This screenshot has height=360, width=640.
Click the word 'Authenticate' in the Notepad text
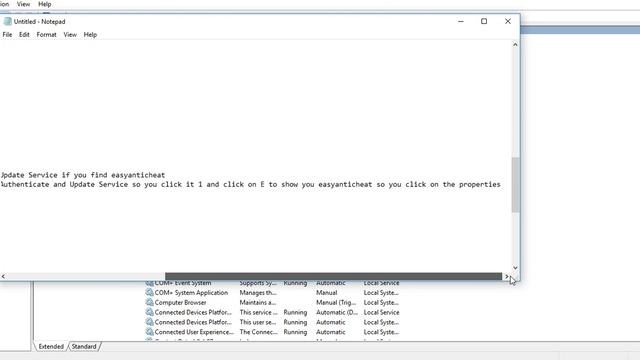[x=24, y=184]
